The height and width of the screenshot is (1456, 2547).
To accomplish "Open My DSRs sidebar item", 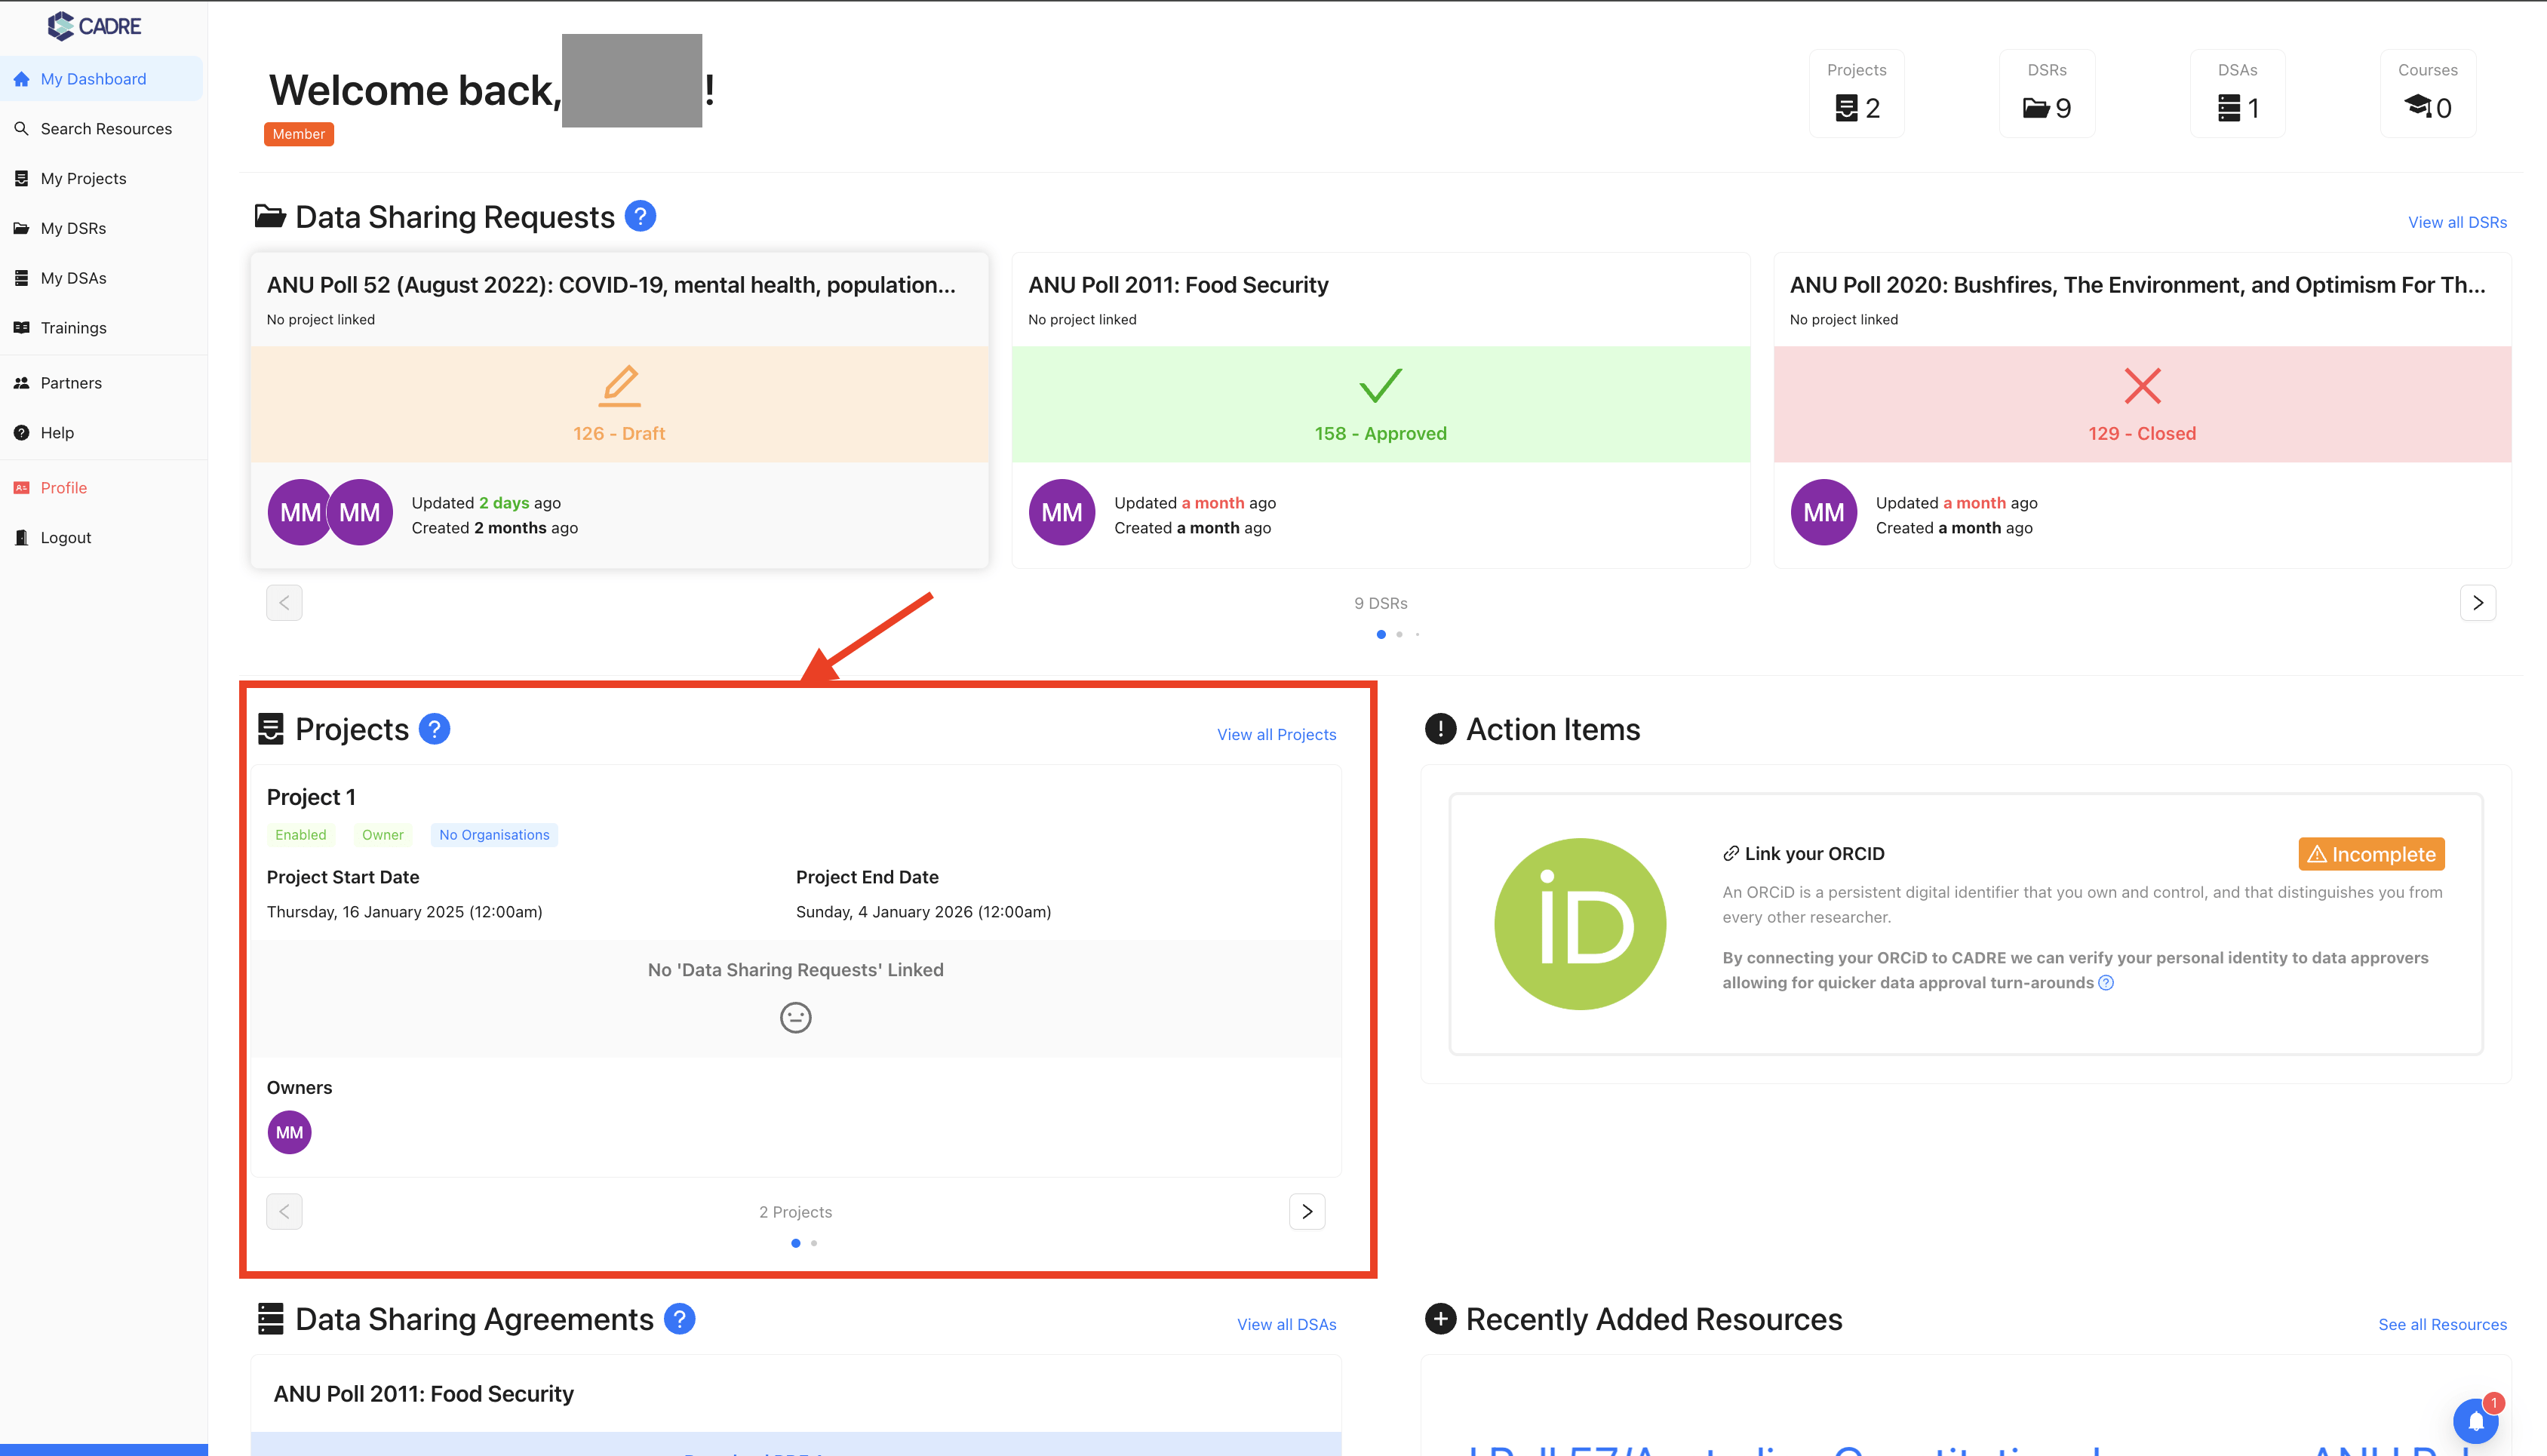I will 101,228.
